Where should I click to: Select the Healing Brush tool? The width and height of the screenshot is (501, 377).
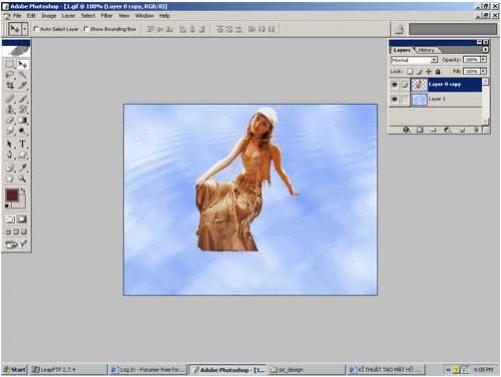(x=10, y=99)
